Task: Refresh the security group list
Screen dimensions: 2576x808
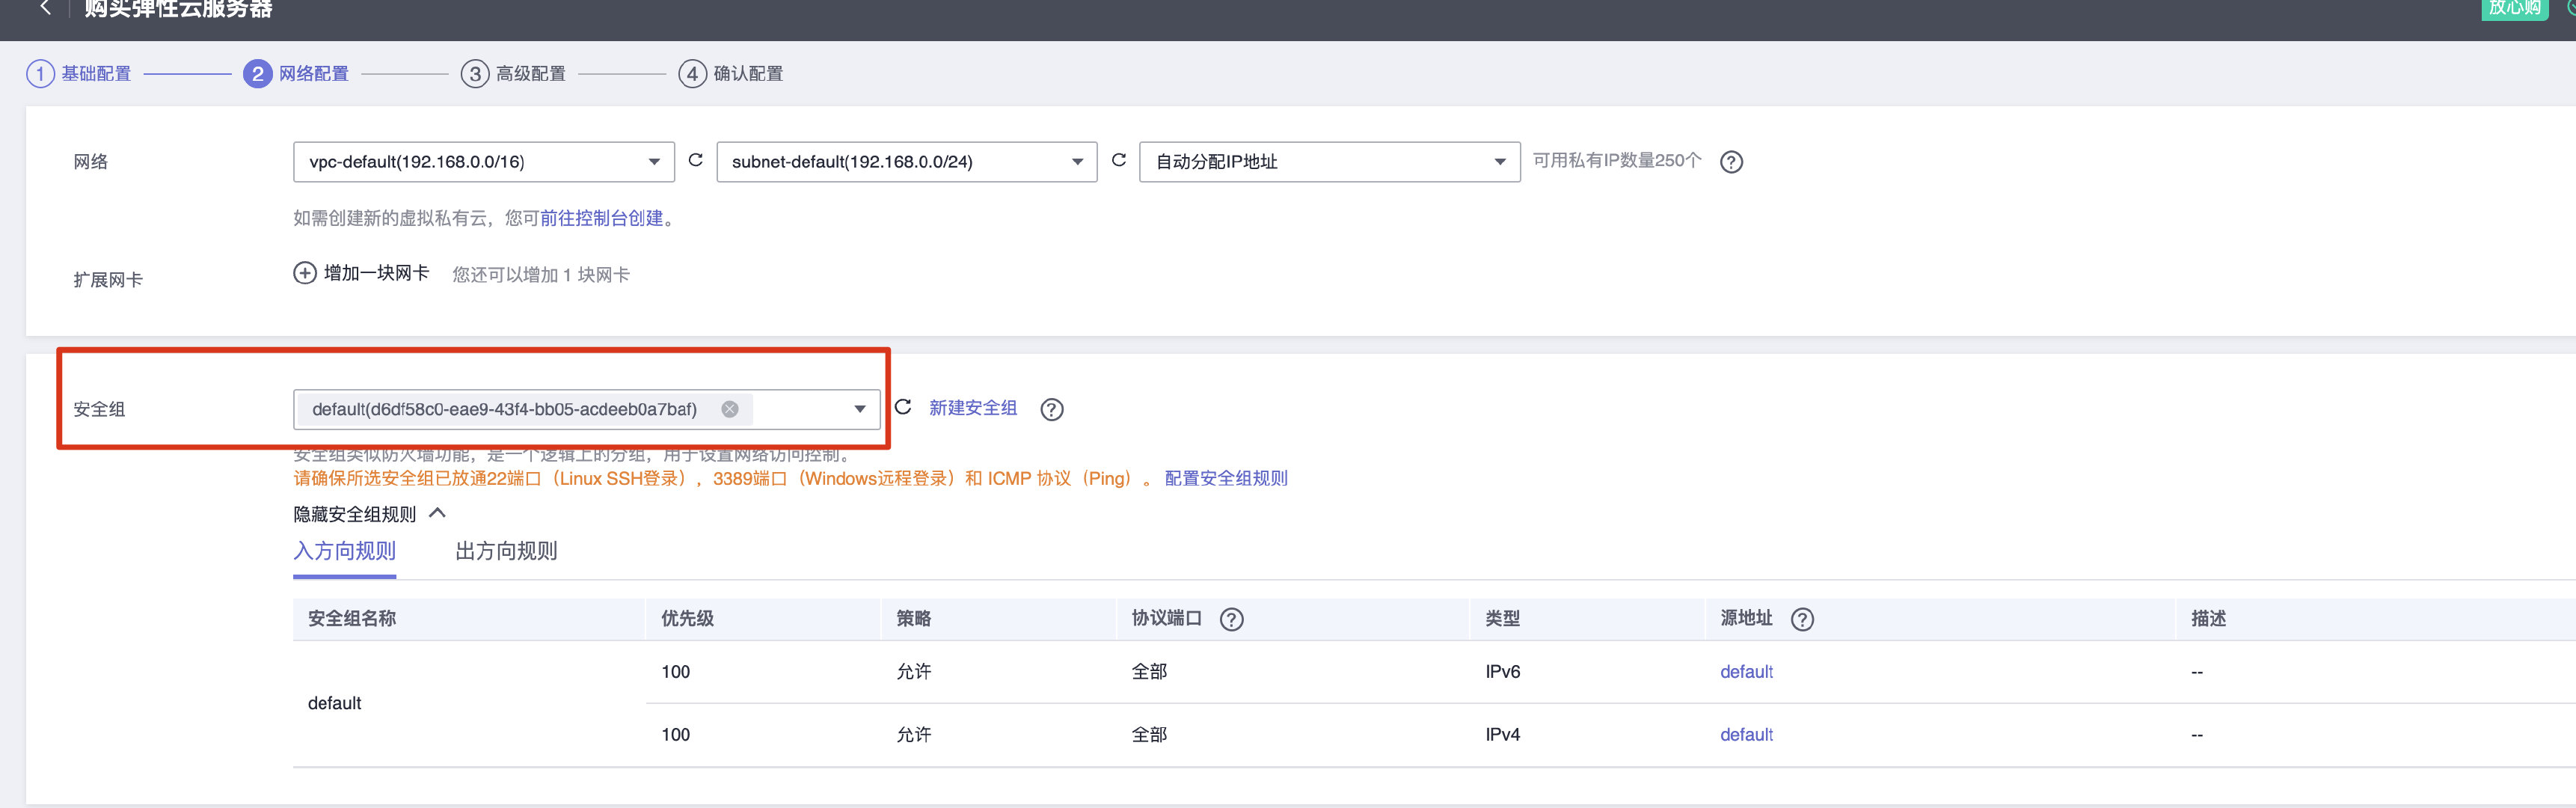Action: point(903,407)
